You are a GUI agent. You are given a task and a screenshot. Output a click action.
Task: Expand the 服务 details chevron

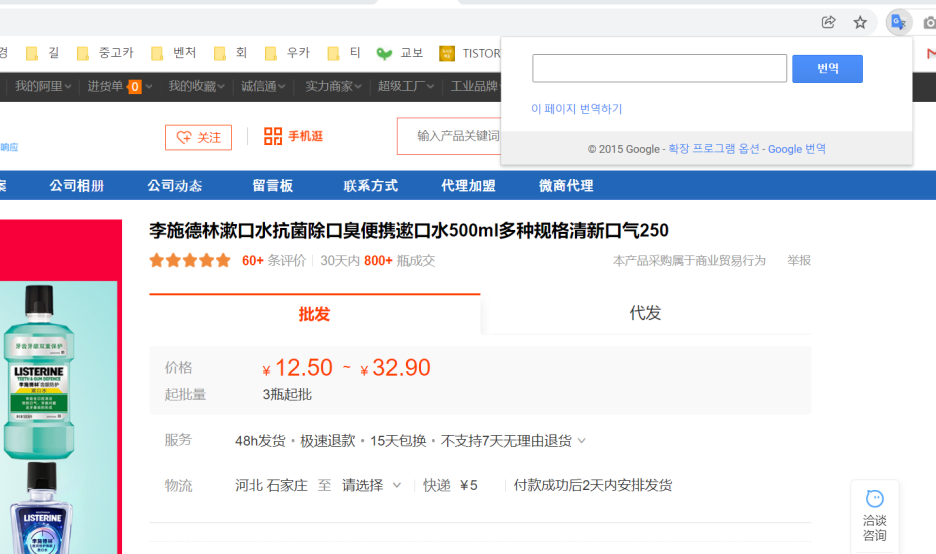pyautogui.click(x=582, y=441)
